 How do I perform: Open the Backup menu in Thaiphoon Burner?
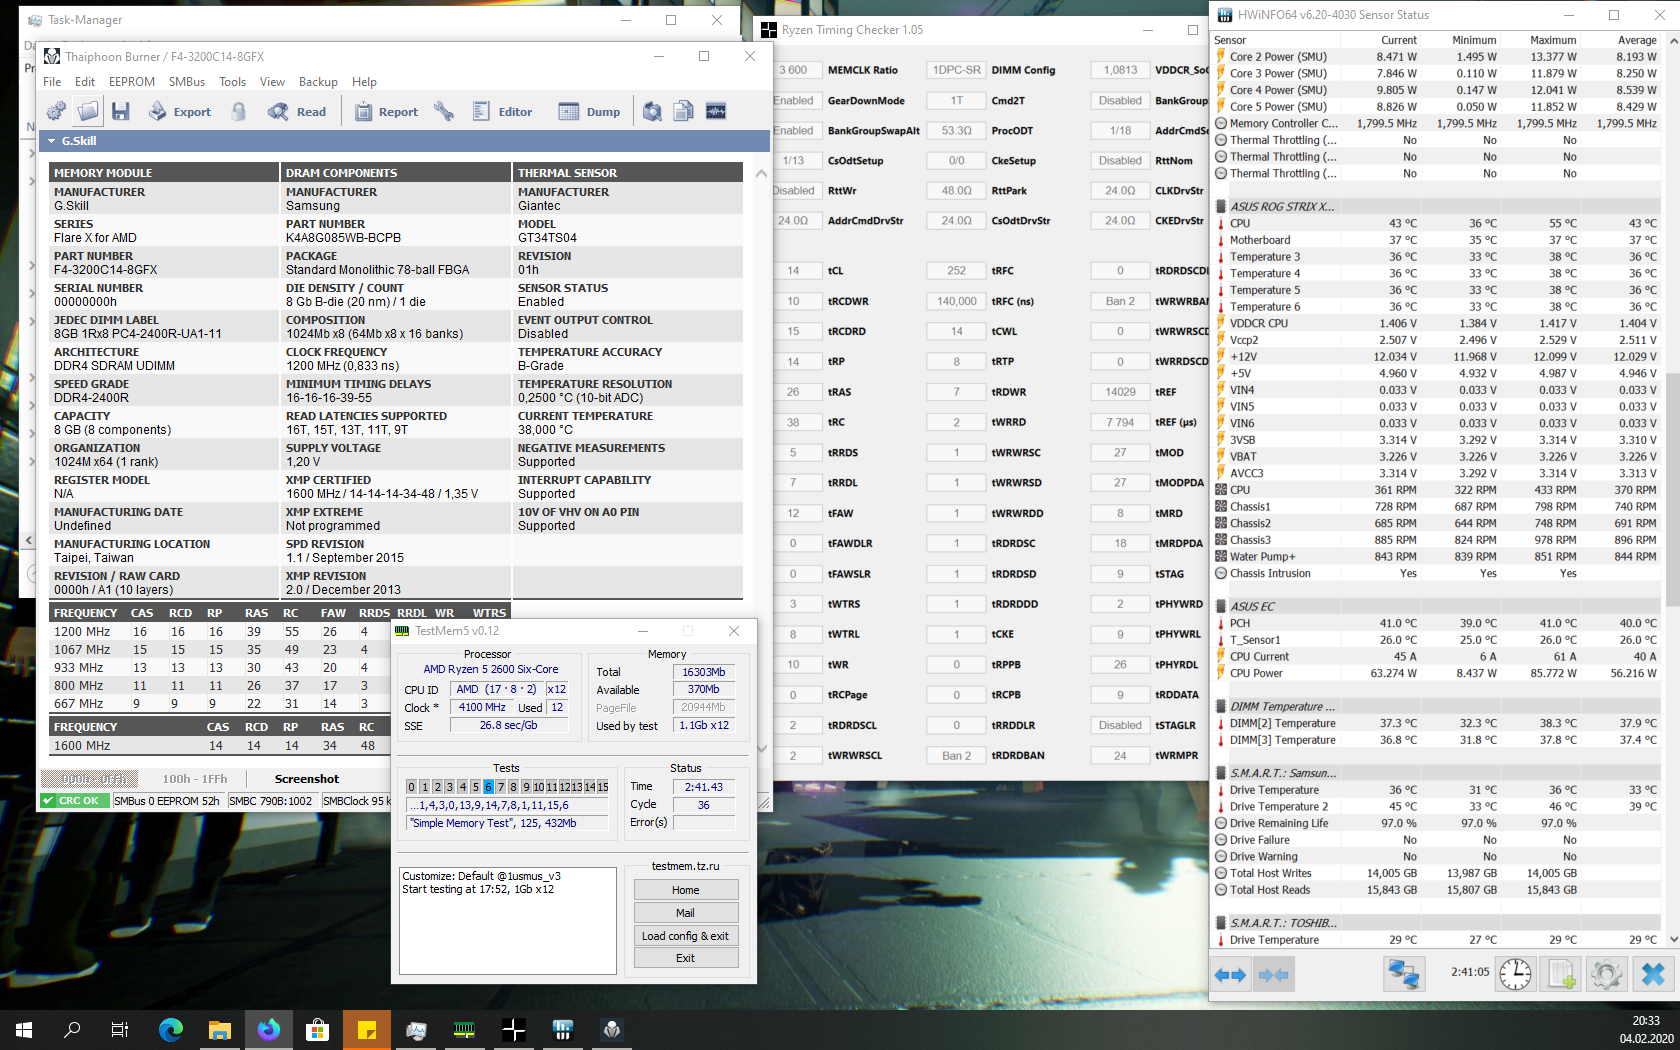click(x=318, y=82)
